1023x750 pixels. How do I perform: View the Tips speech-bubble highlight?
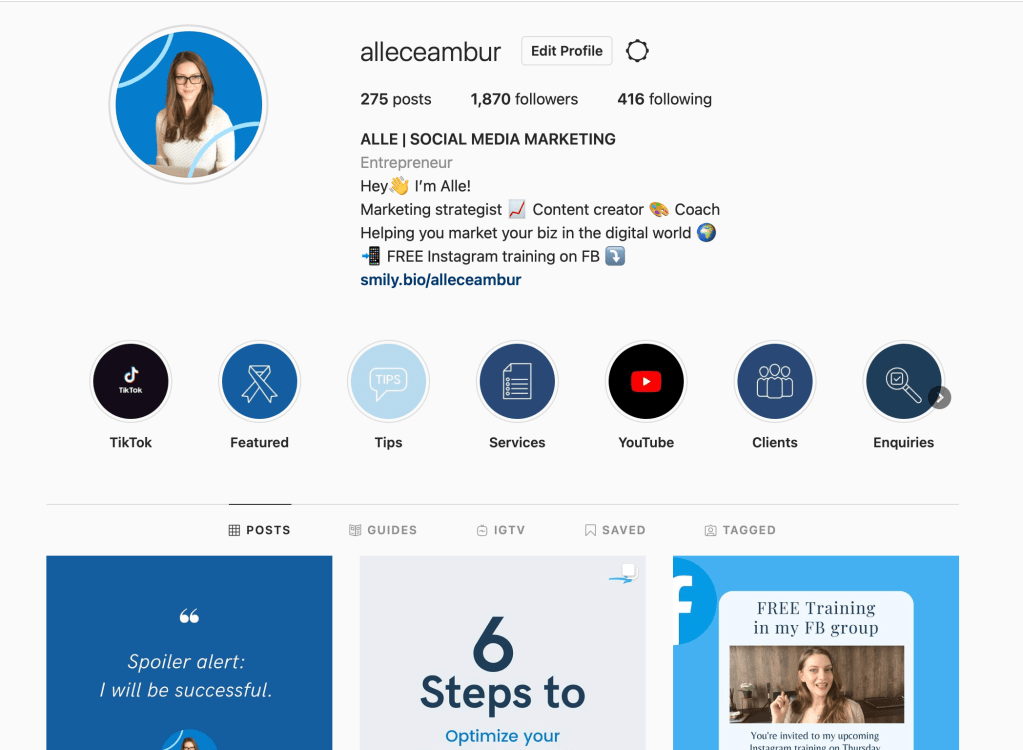click(388, 382)
